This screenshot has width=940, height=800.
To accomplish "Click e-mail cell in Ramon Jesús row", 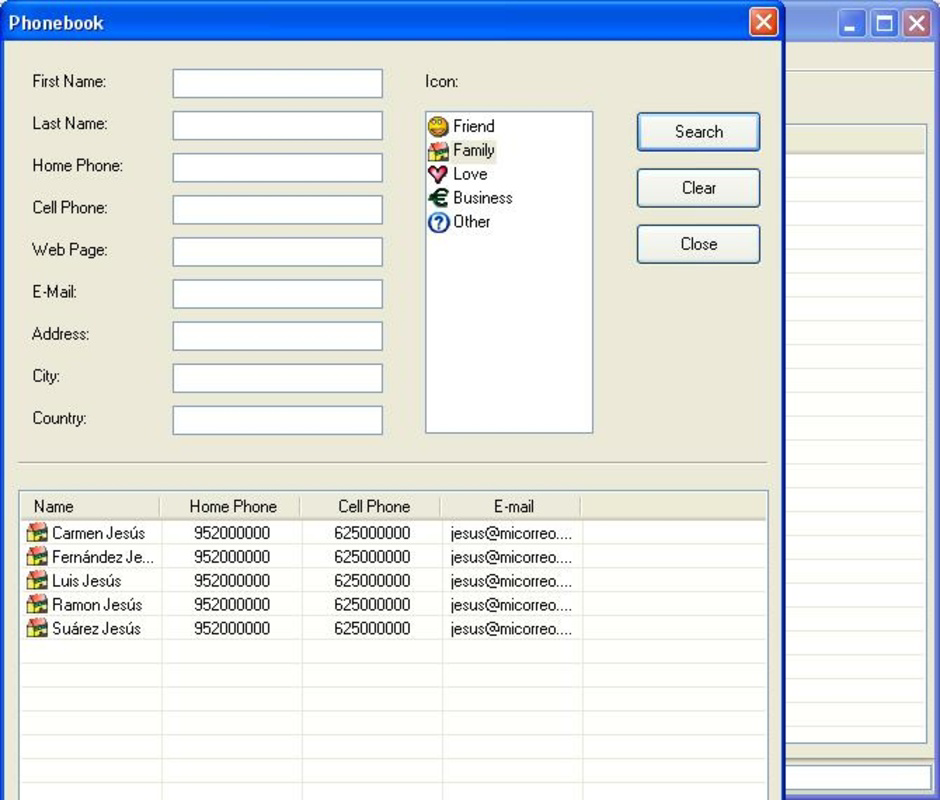I will point(511,604).
